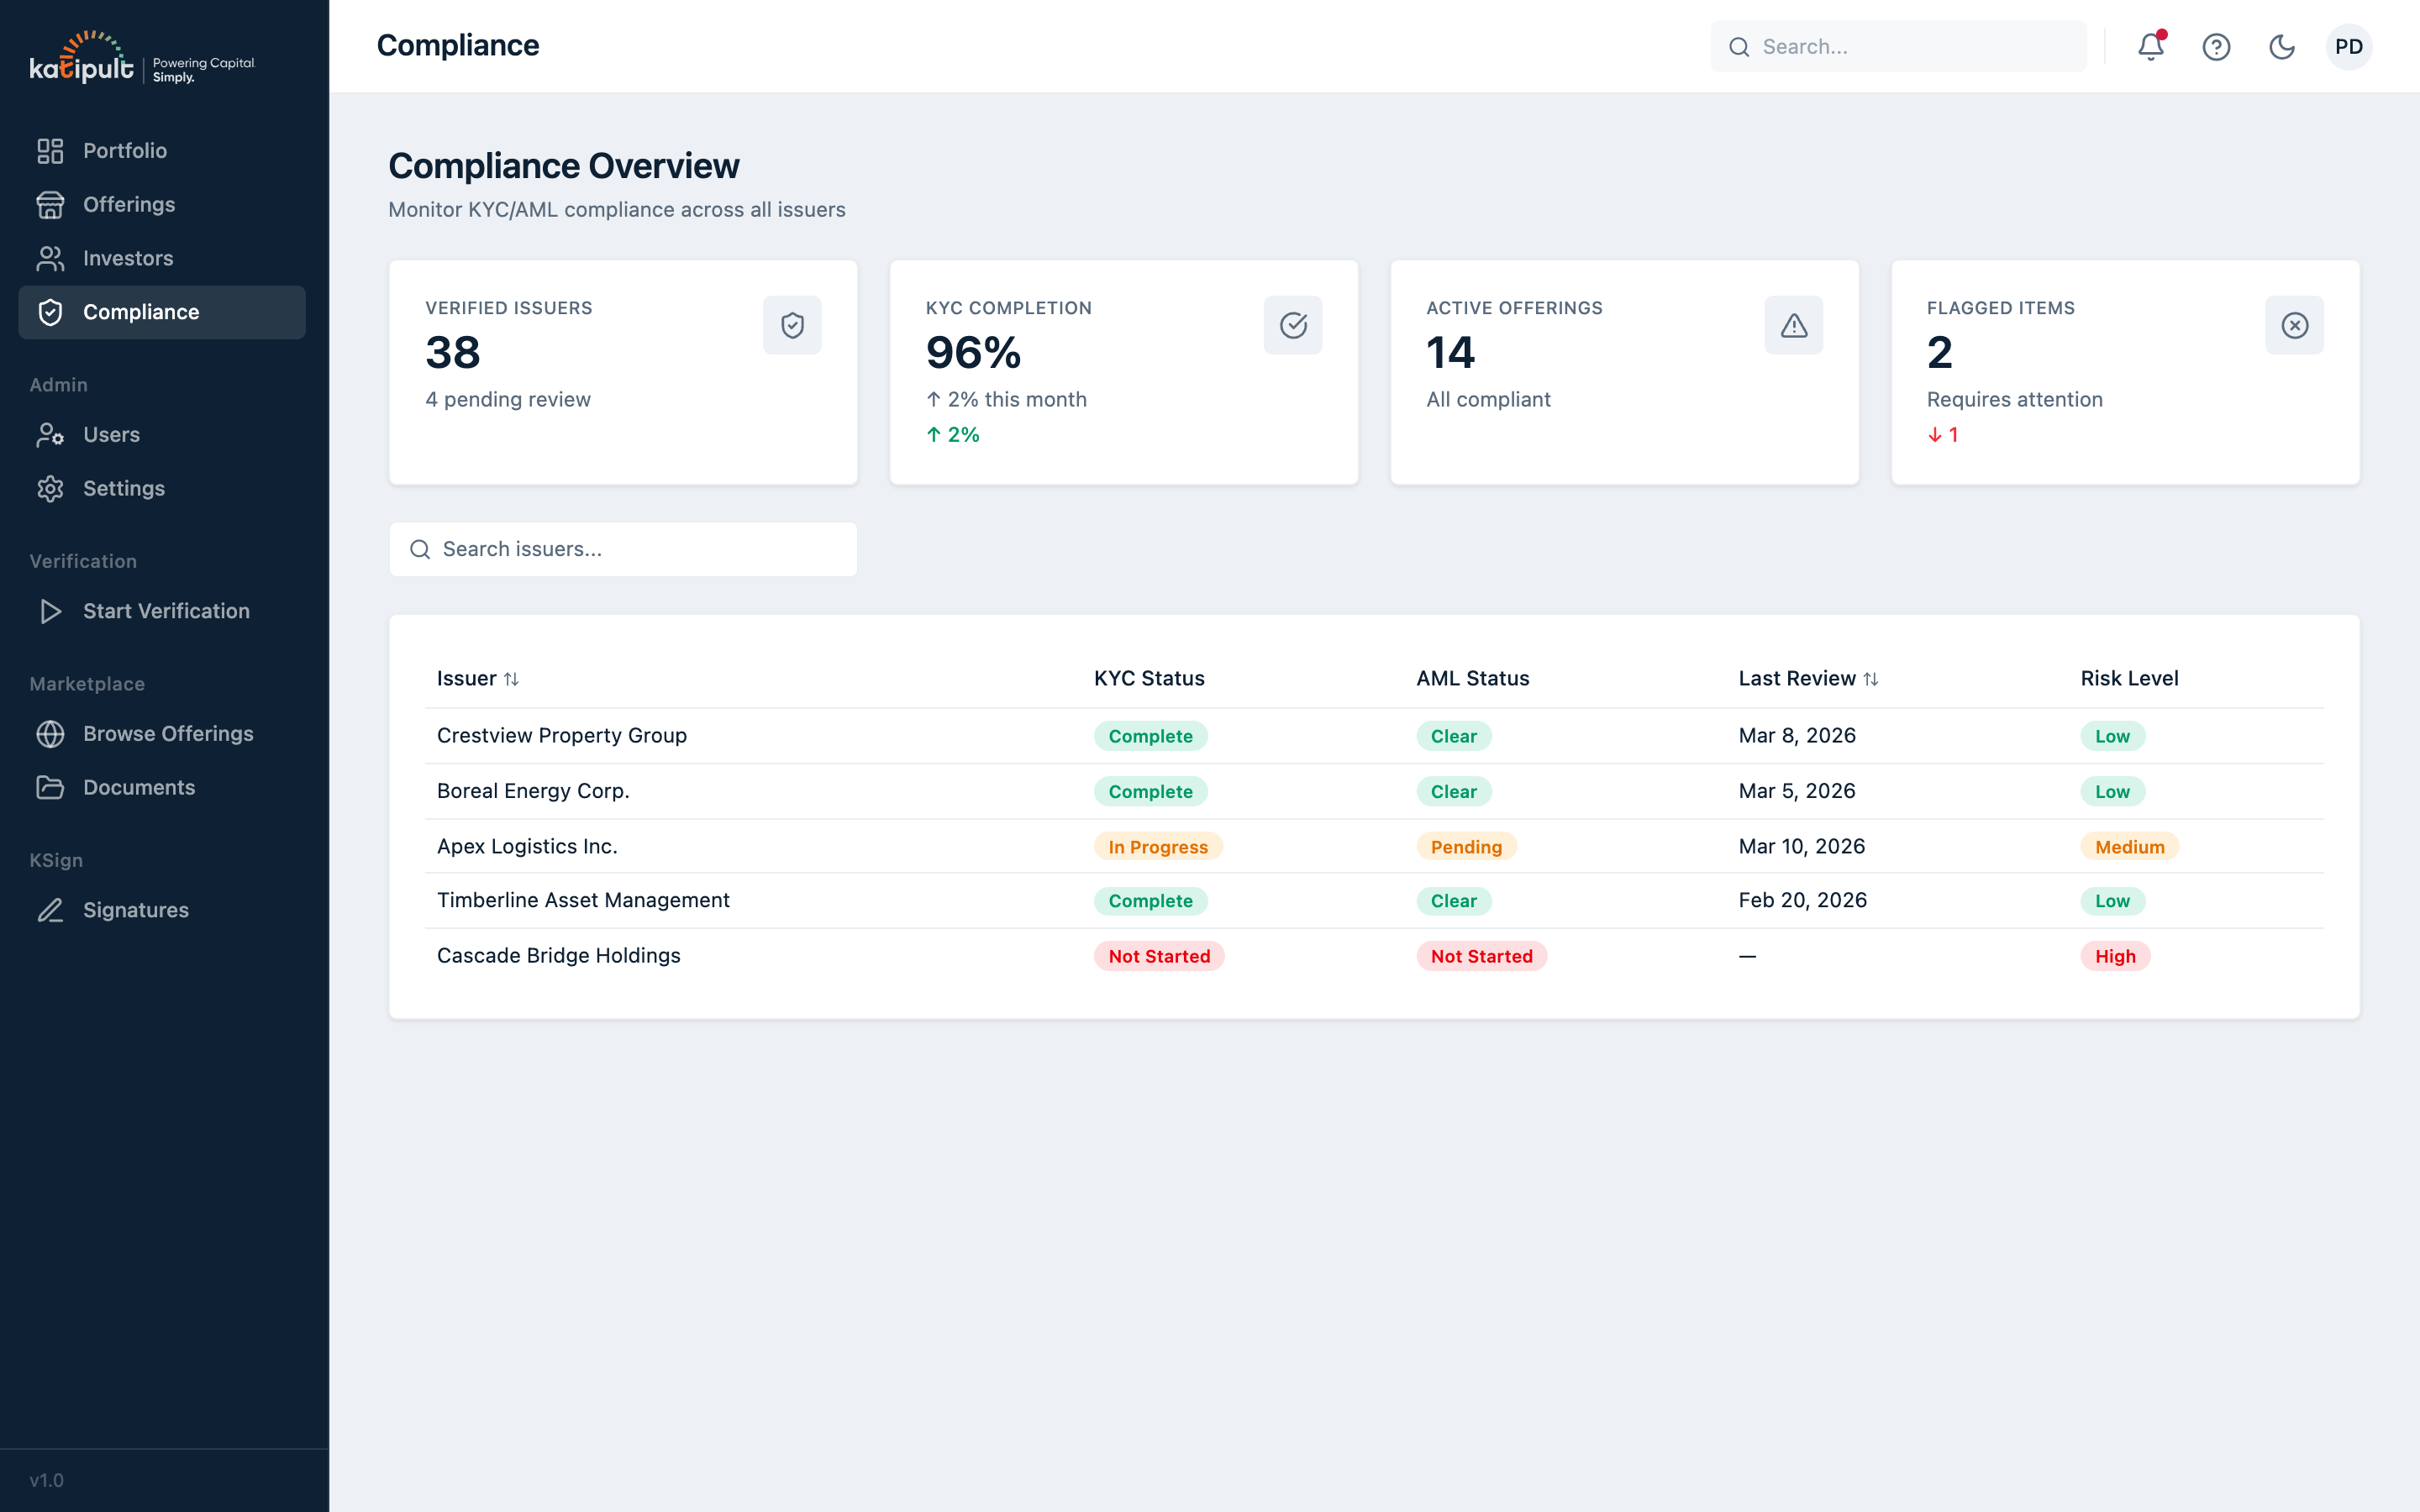
Task: Select the Portfolio icon in the sidebar
Action: pos(51,150)
